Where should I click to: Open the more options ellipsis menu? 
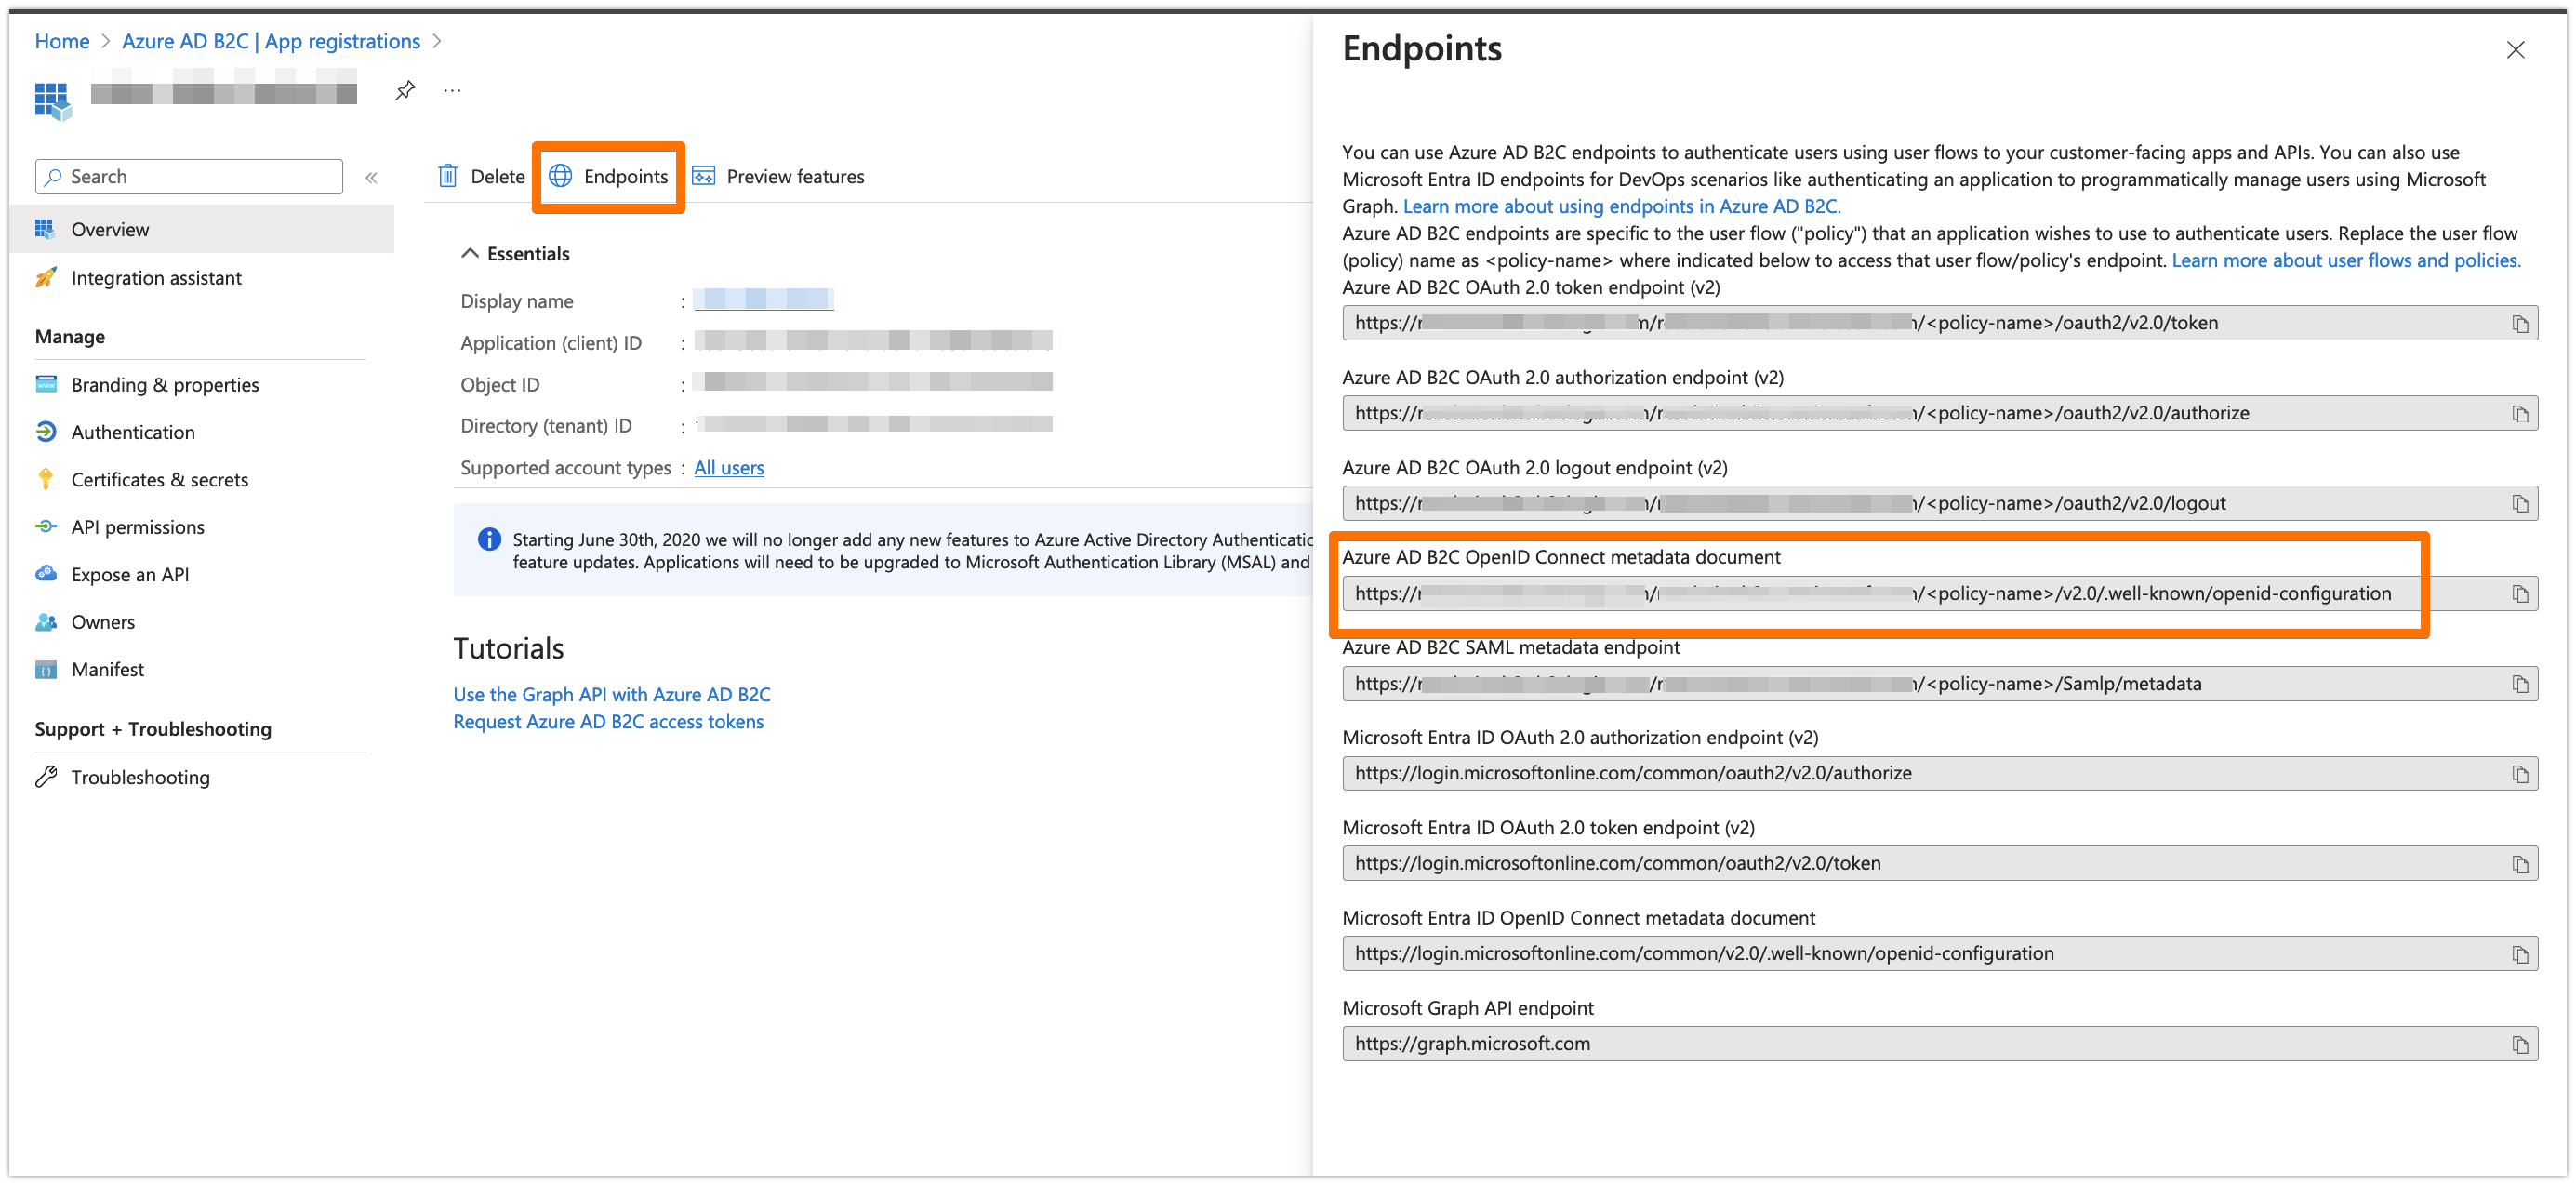[x=453, y=91]
